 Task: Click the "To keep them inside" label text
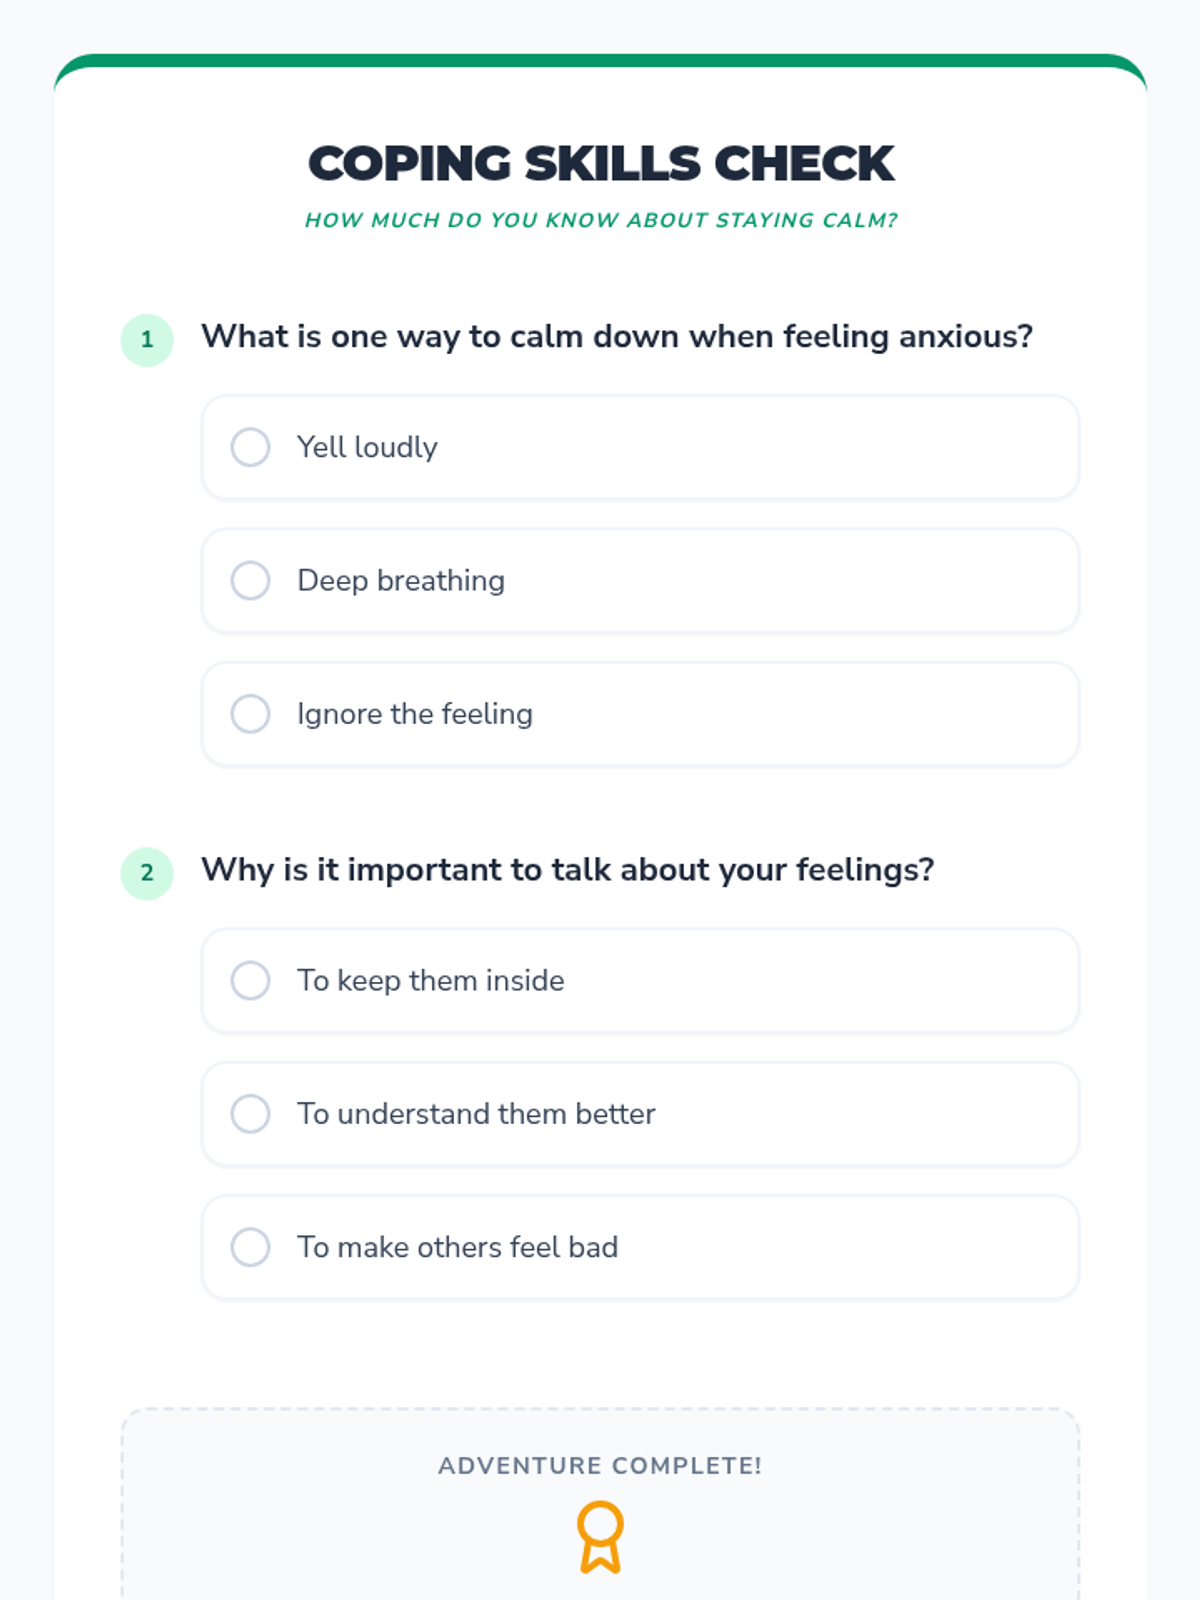[x=431, y=980]
